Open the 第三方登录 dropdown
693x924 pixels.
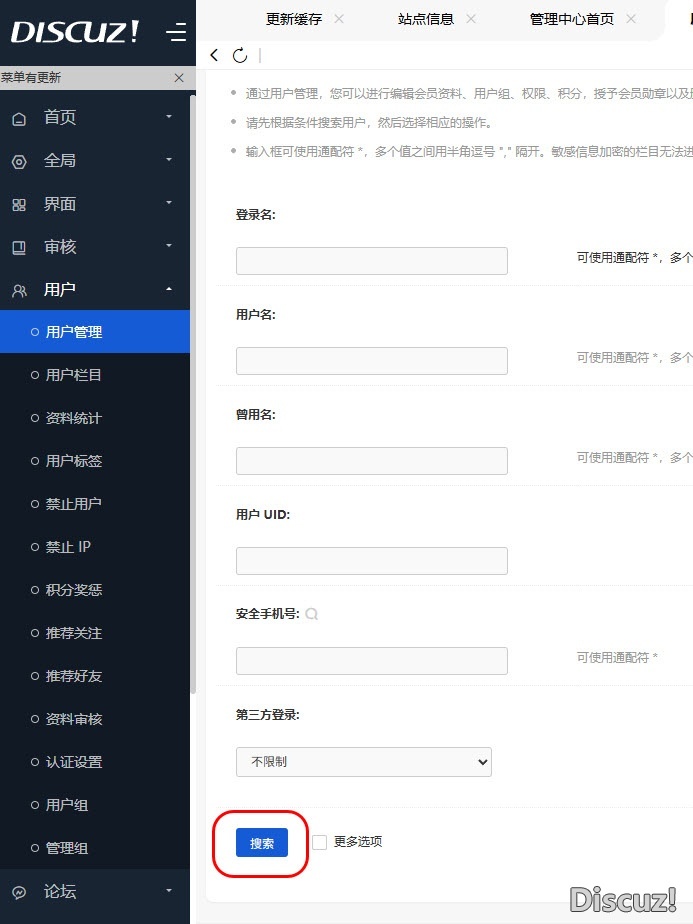click(x=364, y=762)
